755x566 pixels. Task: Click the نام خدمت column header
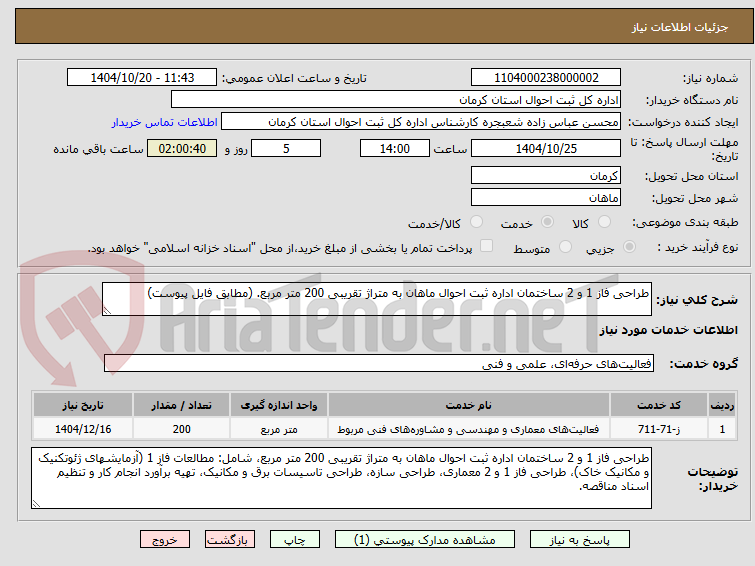[x=469, y=405]
